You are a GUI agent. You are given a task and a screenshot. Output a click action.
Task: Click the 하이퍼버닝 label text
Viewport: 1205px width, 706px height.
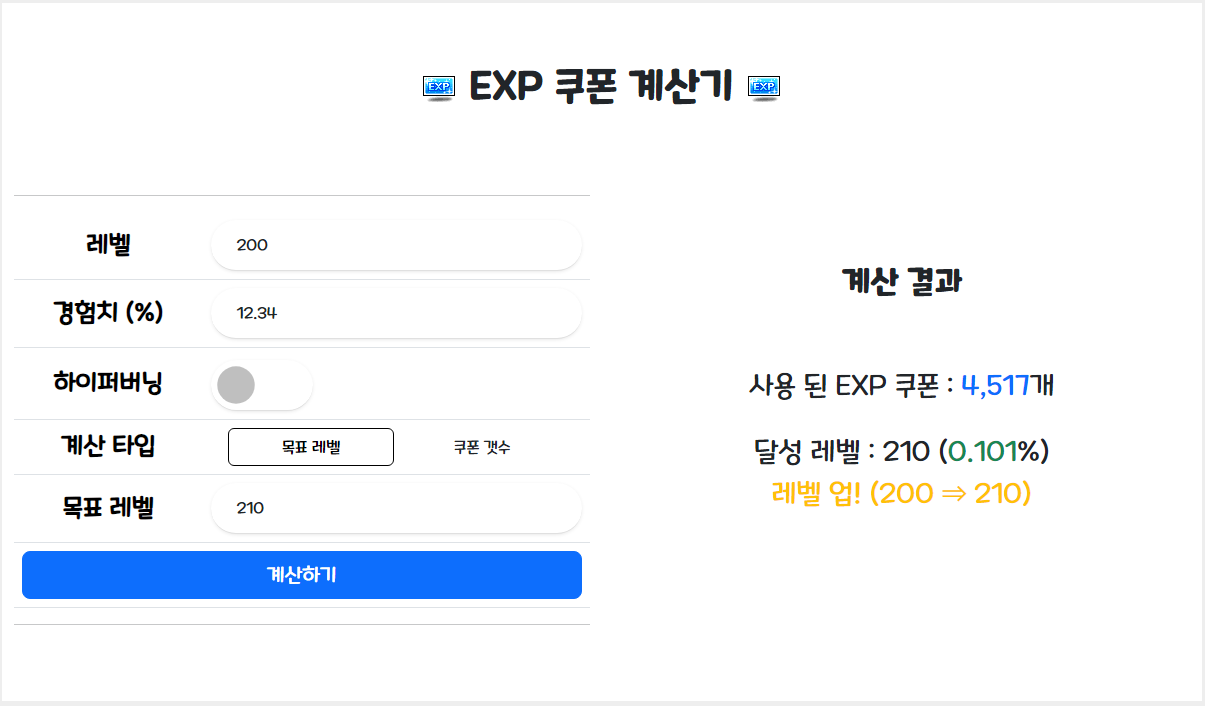click(108, 383)
